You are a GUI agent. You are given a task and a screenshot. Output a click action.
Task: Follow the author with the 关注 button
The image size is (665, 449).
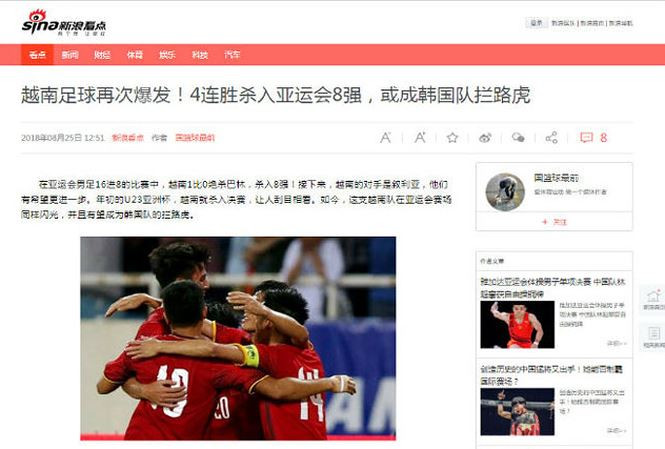click(554, 222)
